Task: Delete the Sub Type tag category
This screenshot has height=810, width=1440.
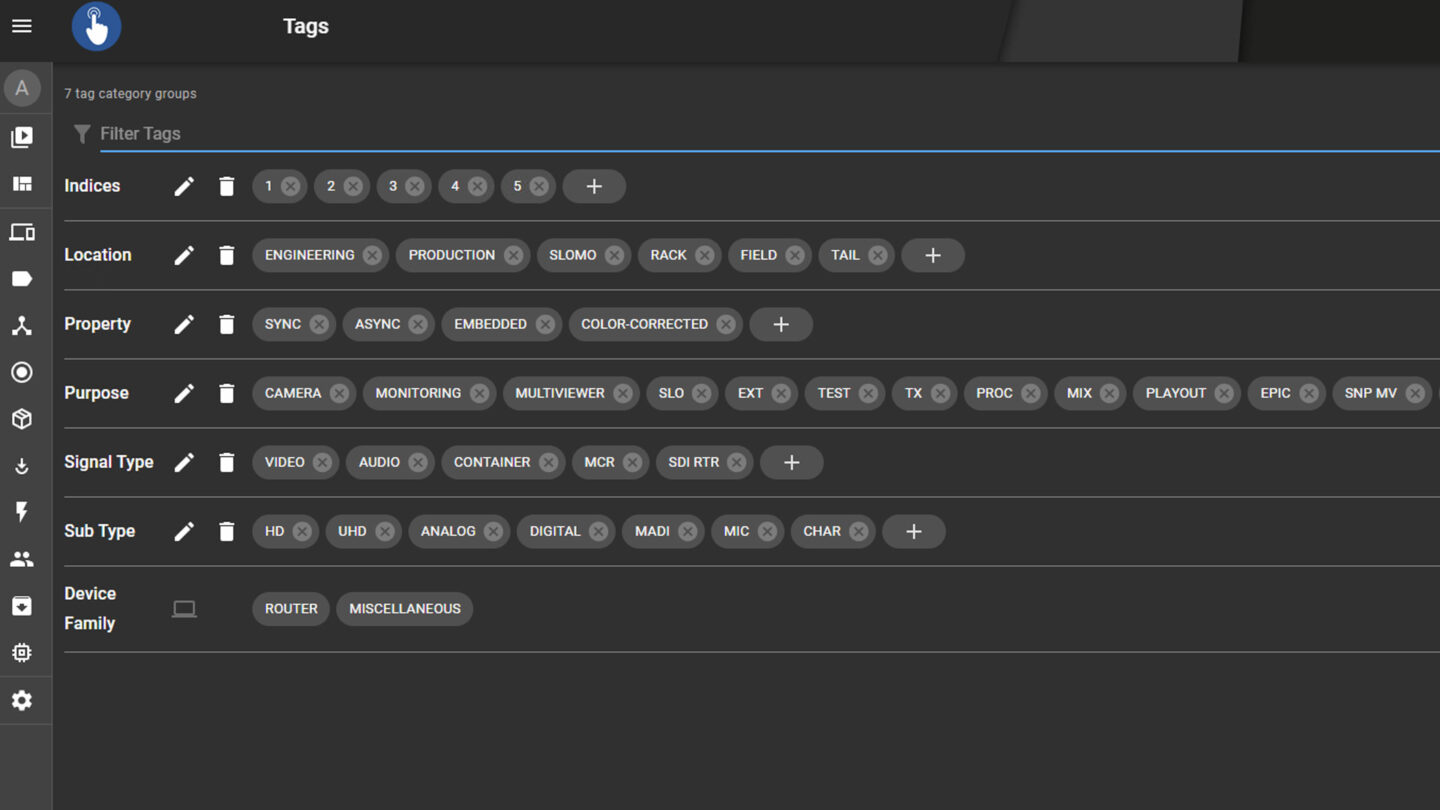Action: (227, 531)
